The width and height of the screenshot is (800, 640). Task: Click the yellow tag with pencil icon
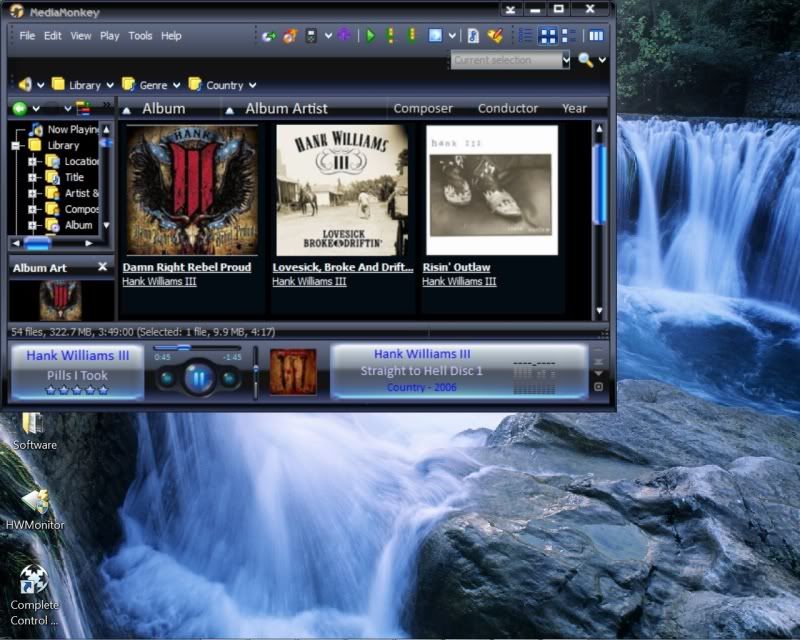tap(494, 36)
